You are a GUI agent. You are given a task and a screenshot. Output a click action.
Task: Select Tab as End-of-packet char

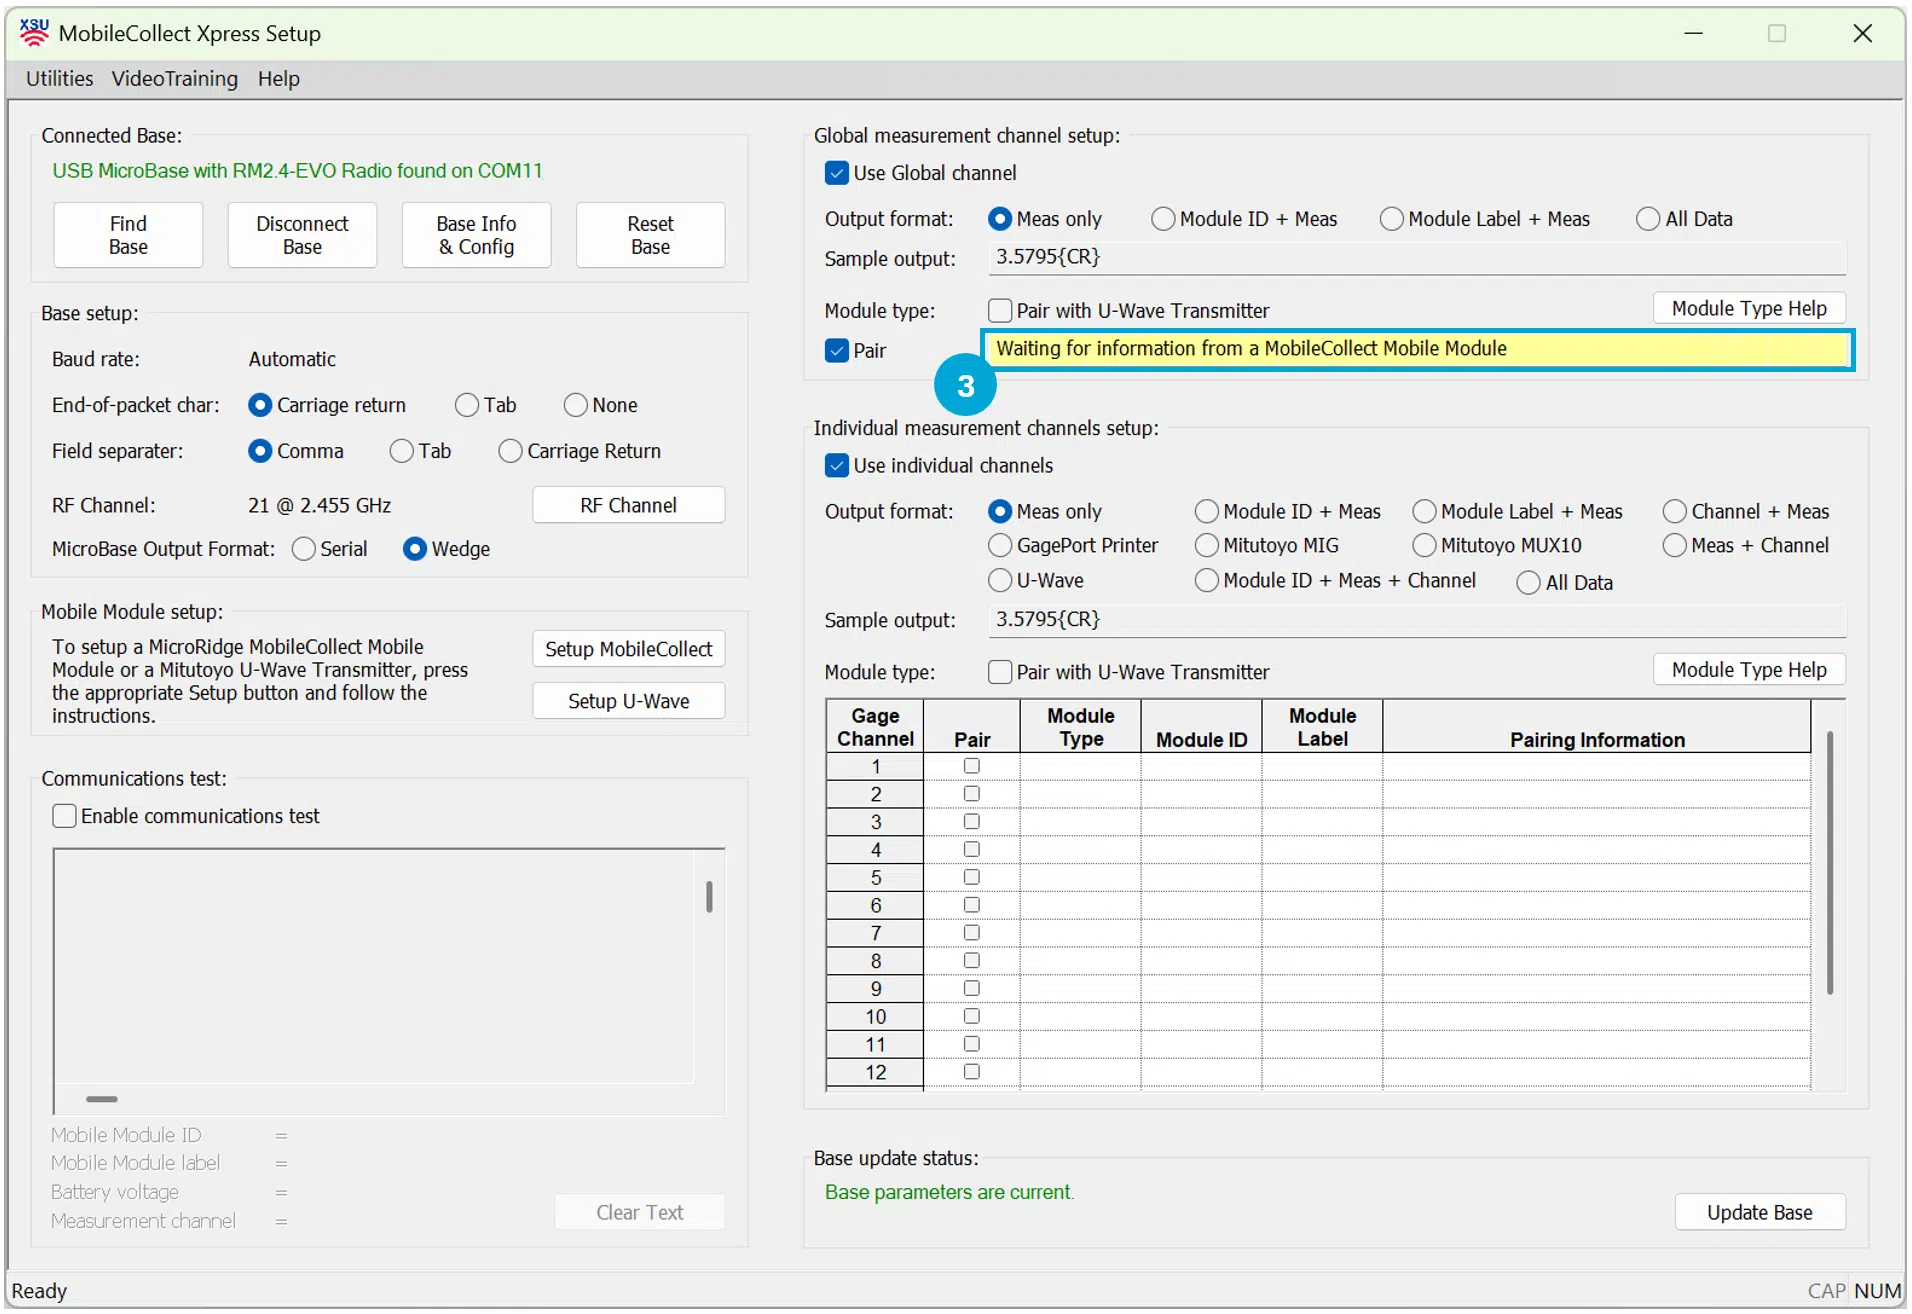click(467, 406)
